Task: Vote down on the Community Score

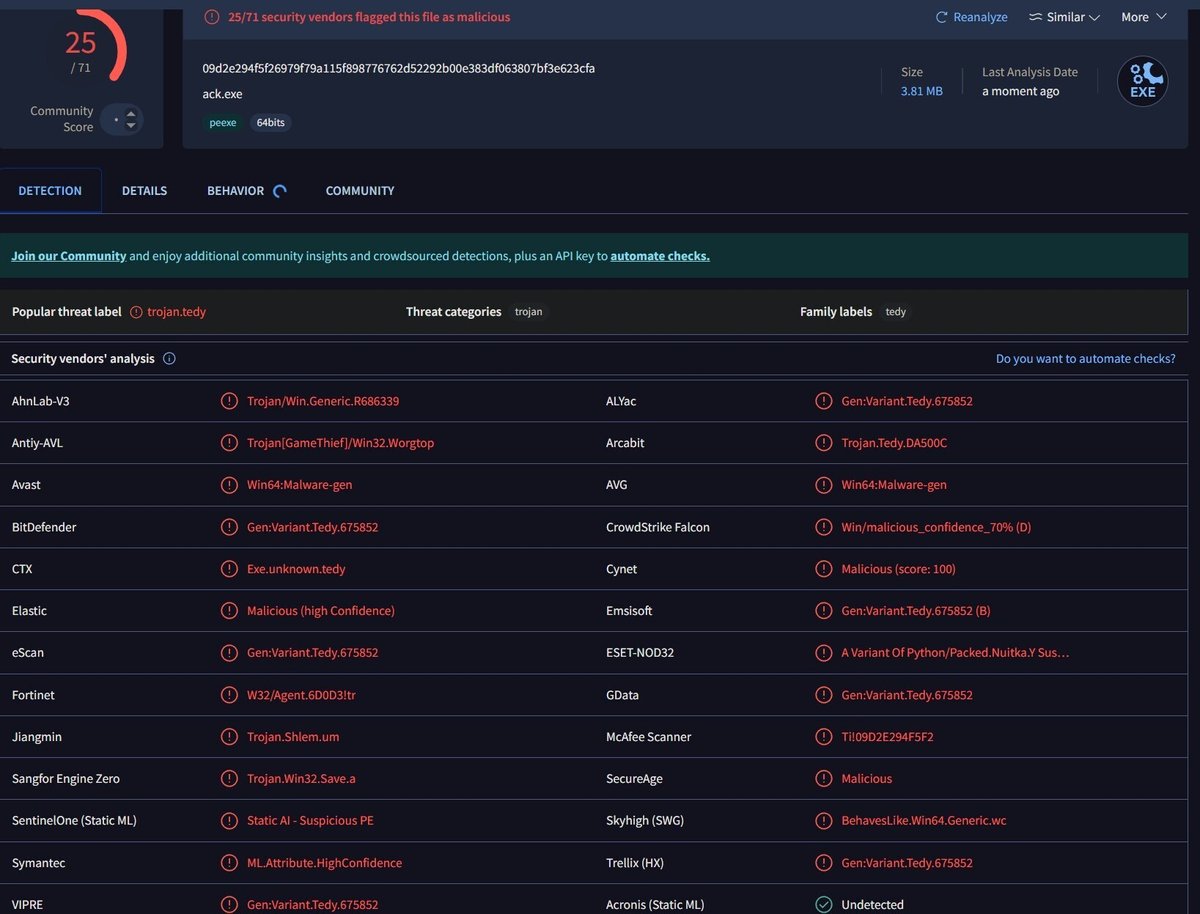Action: 131,127
